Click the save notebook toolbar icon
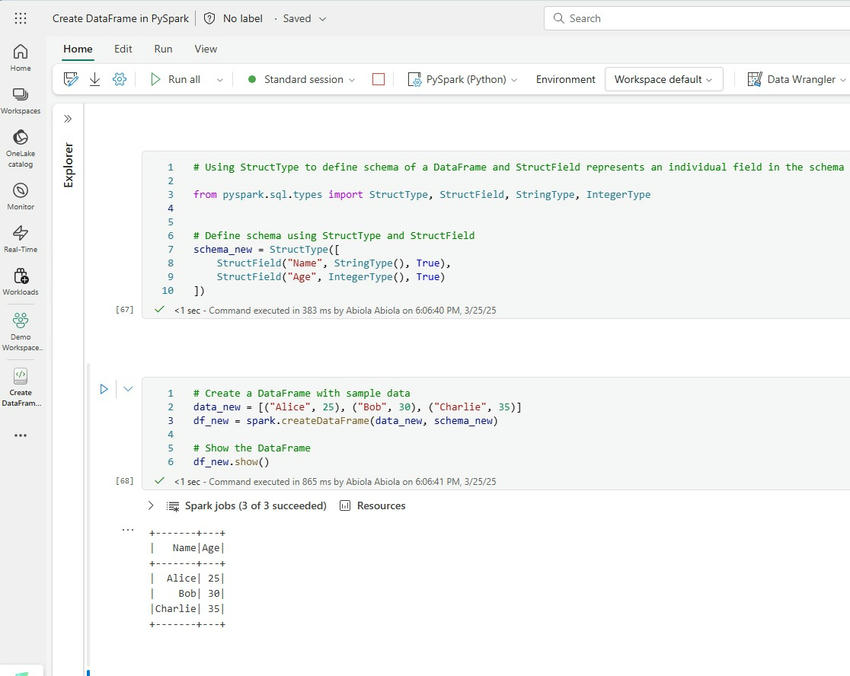This screenshot has height=676, width=850. coord(70,79)
